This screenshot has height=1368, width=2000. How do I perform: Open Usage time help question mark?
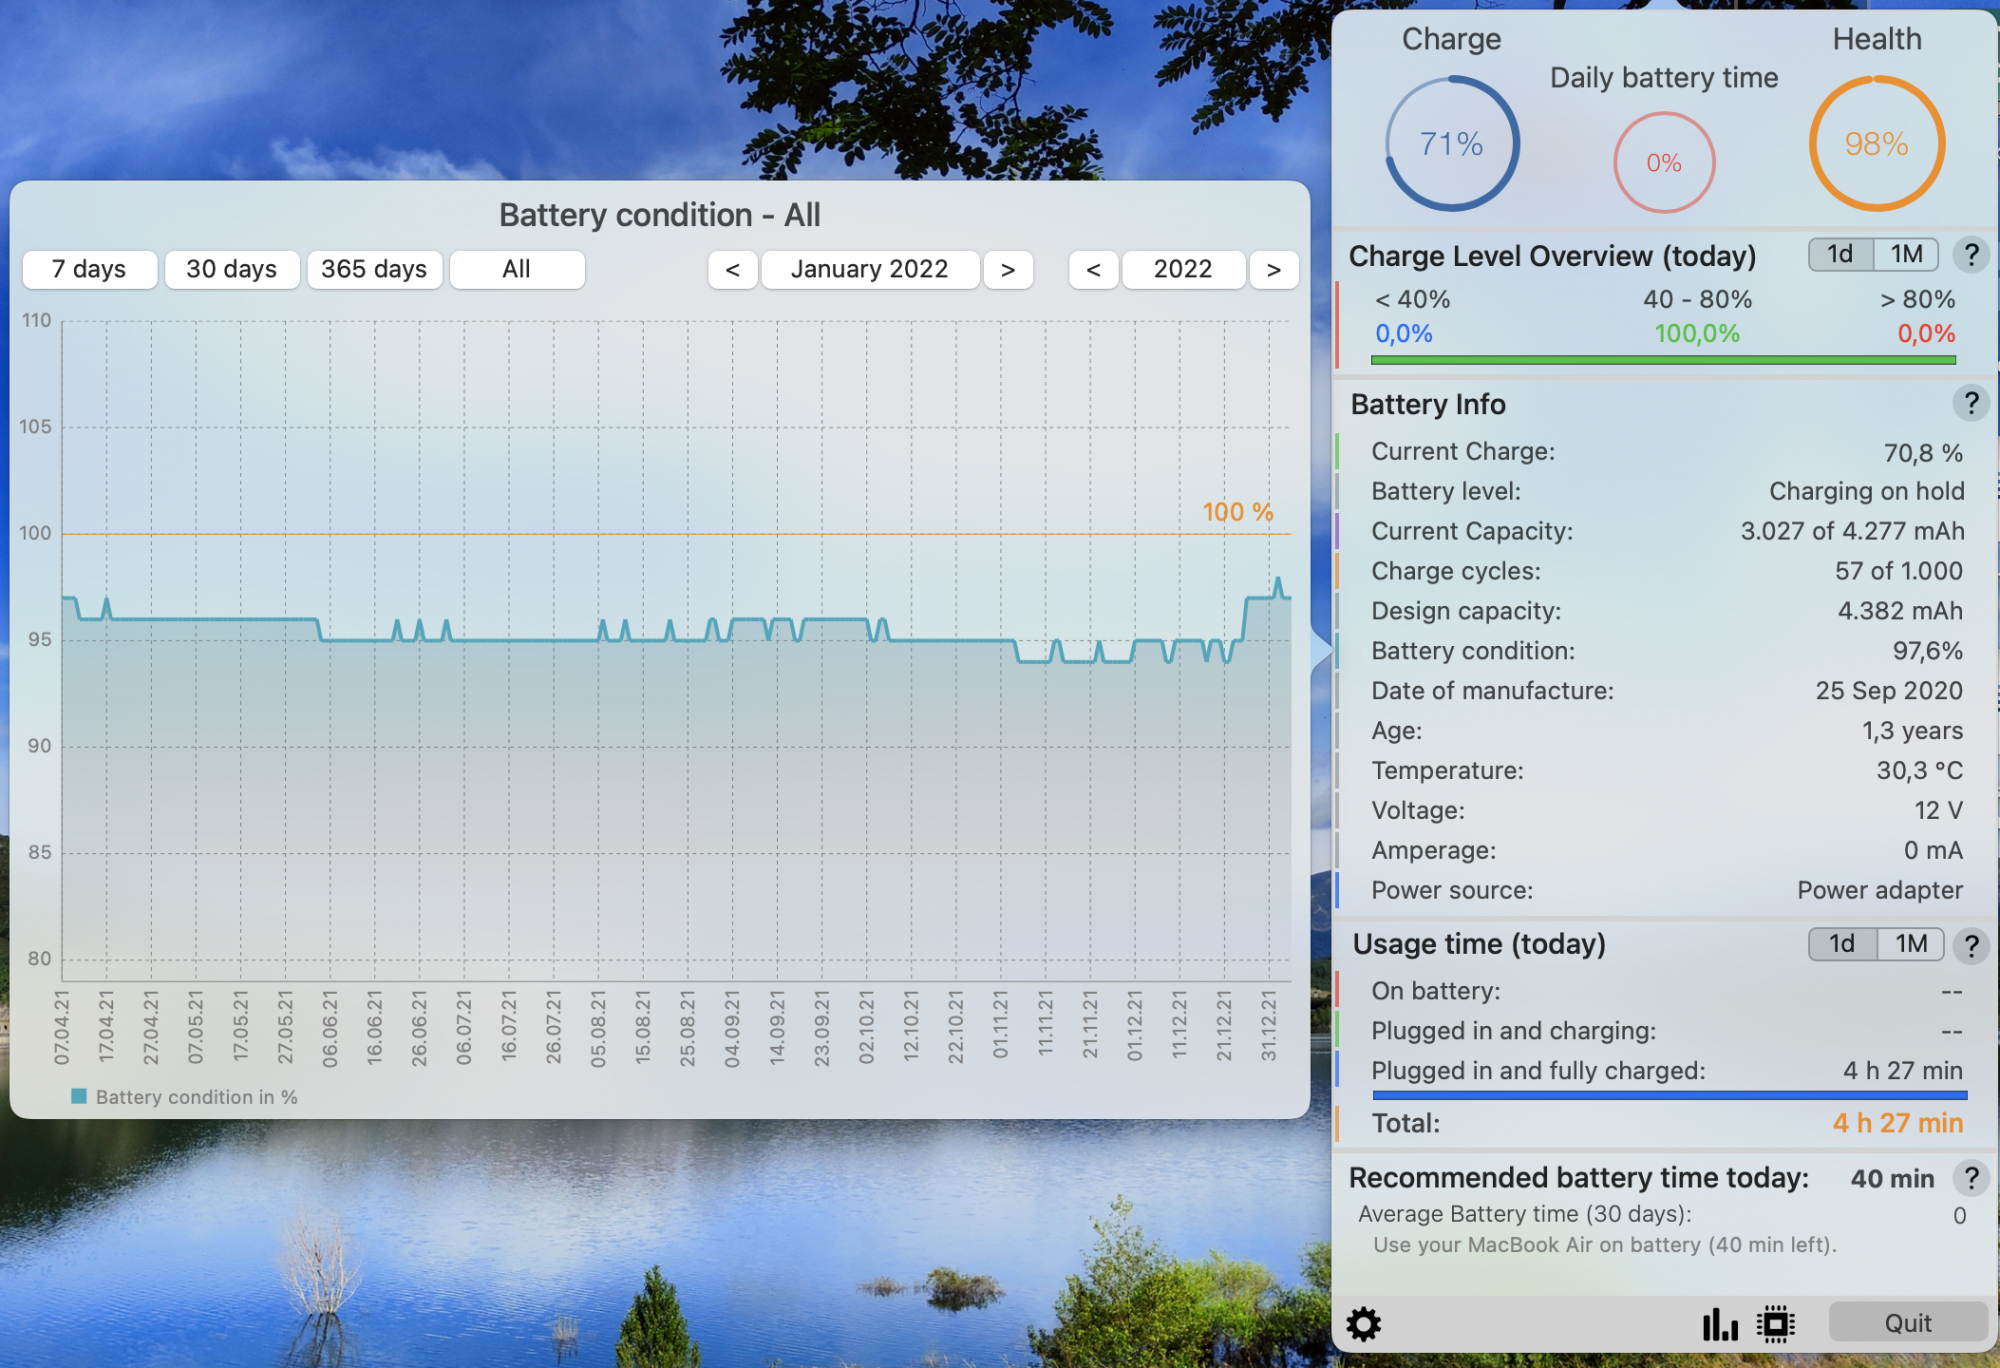pyautogui.click(x=1971, y=945)
